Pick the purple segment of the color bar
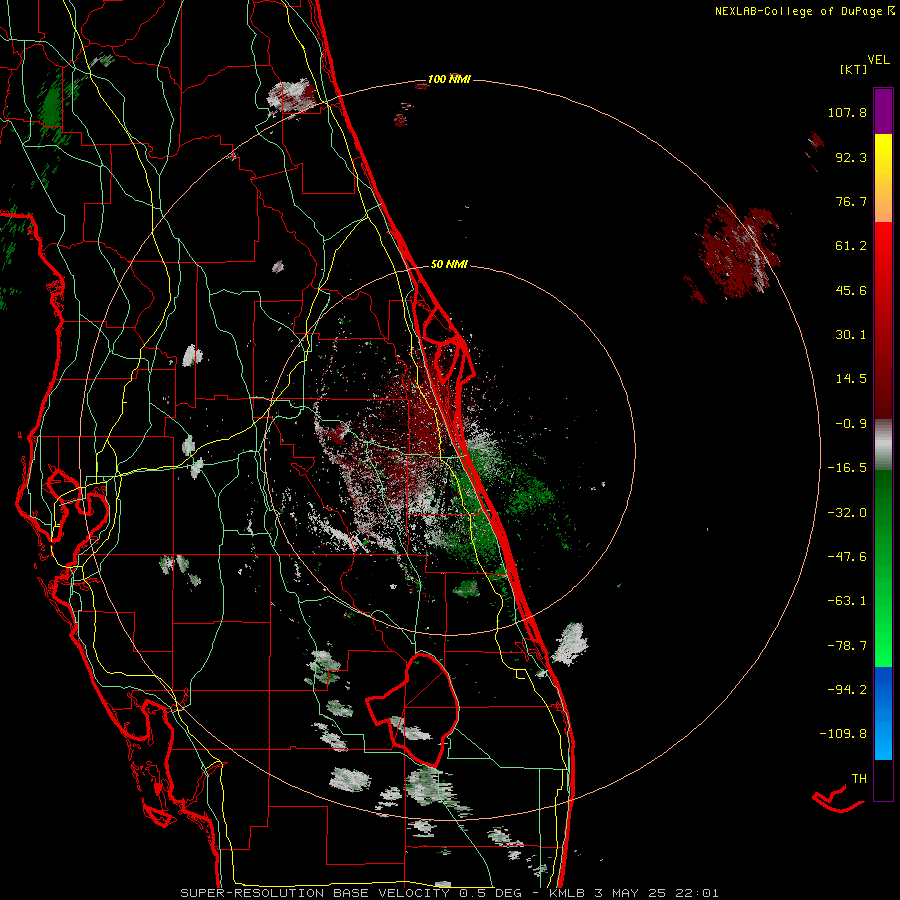This screenshot has height=900, width=900. point(883,111)
